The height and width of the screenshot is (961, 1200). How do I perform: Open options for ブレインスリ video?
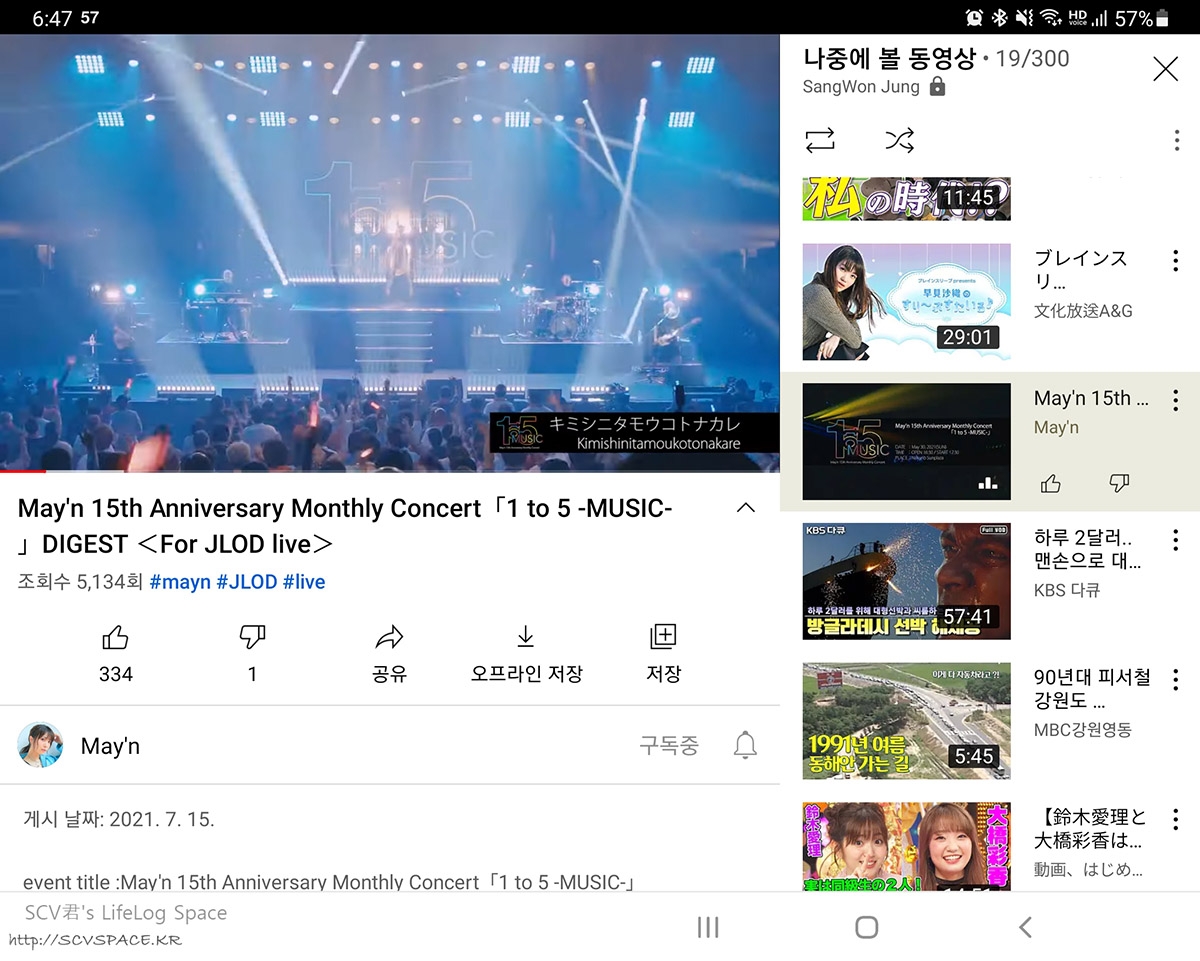click(1175, 261)
